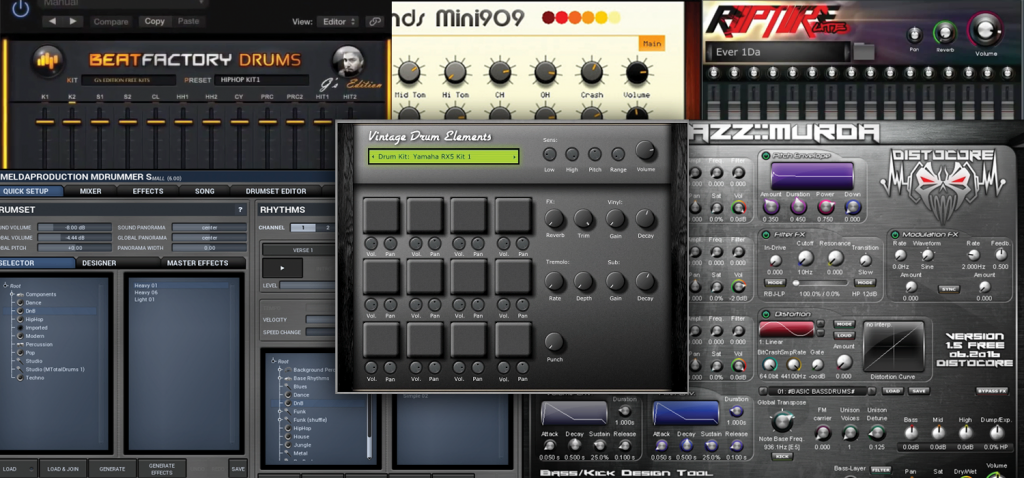Image resolution: width=1024 pixels, height=478 pixels.
Task: Click the BeatFactory orange bars logo icon
Action: (46, 61)
